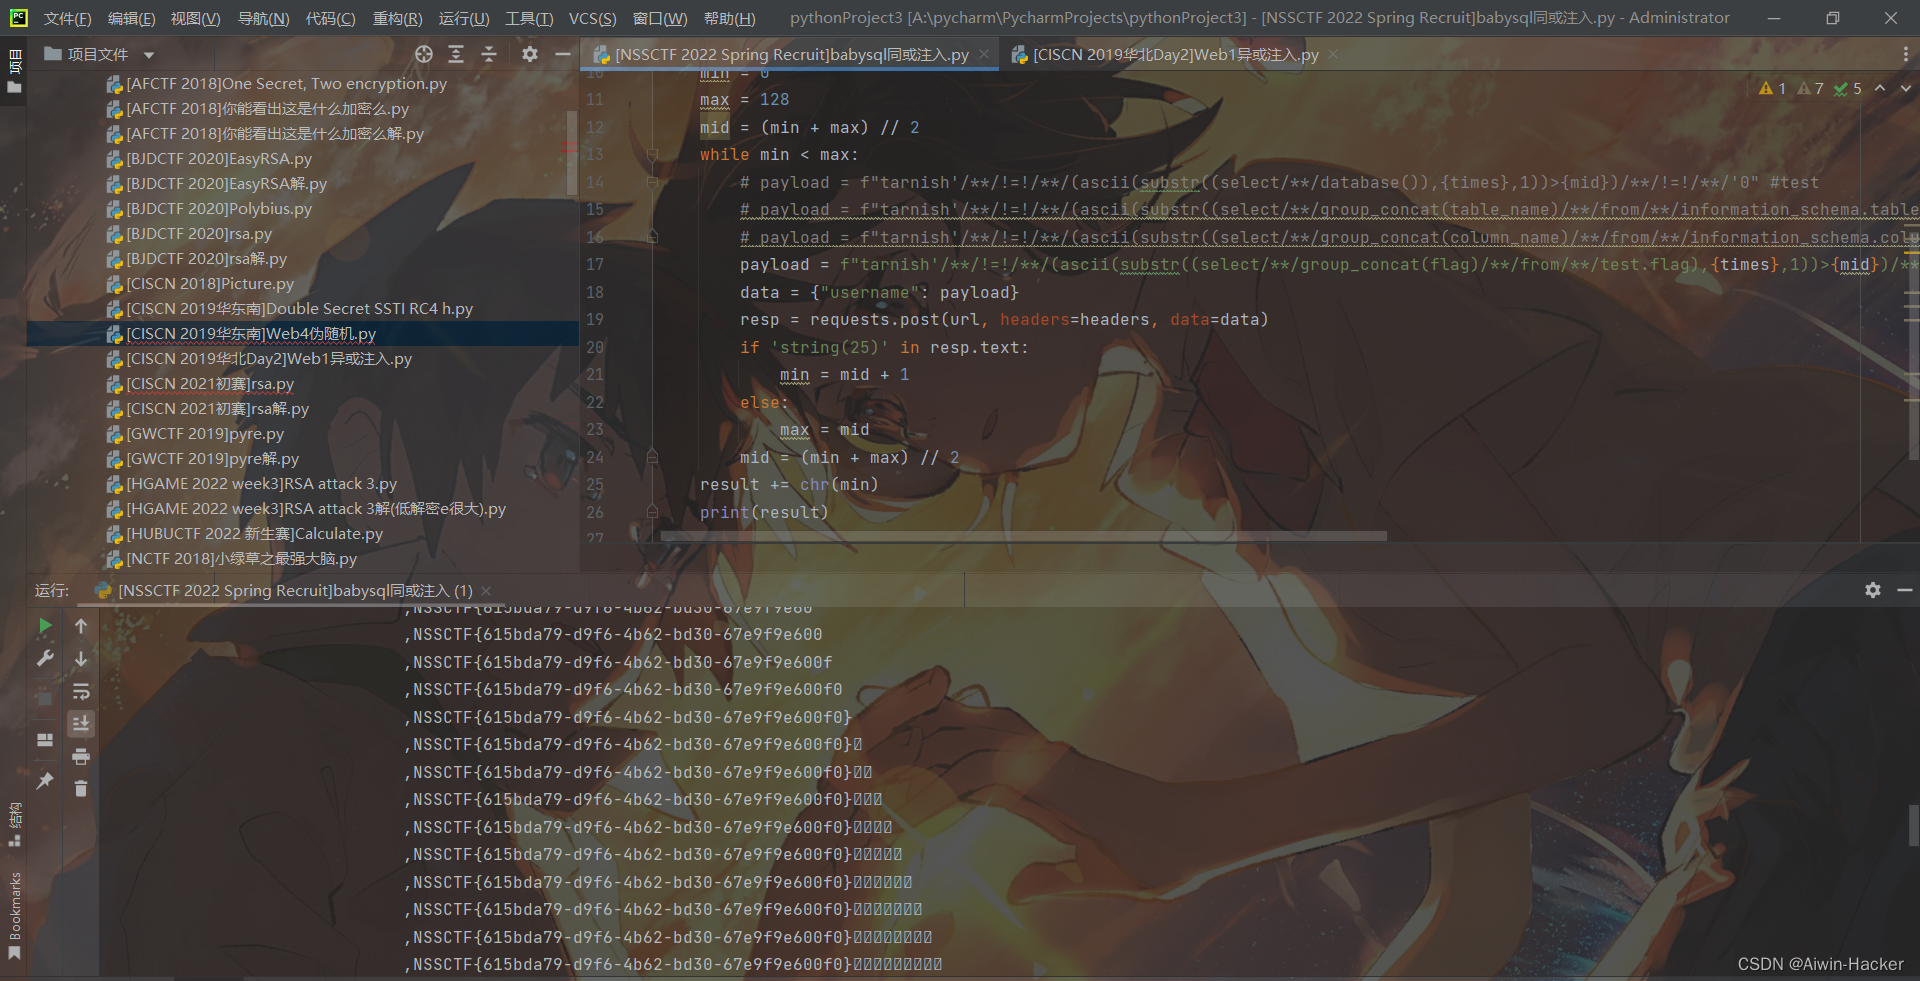Open Project panel settings gear

point(530,55)
